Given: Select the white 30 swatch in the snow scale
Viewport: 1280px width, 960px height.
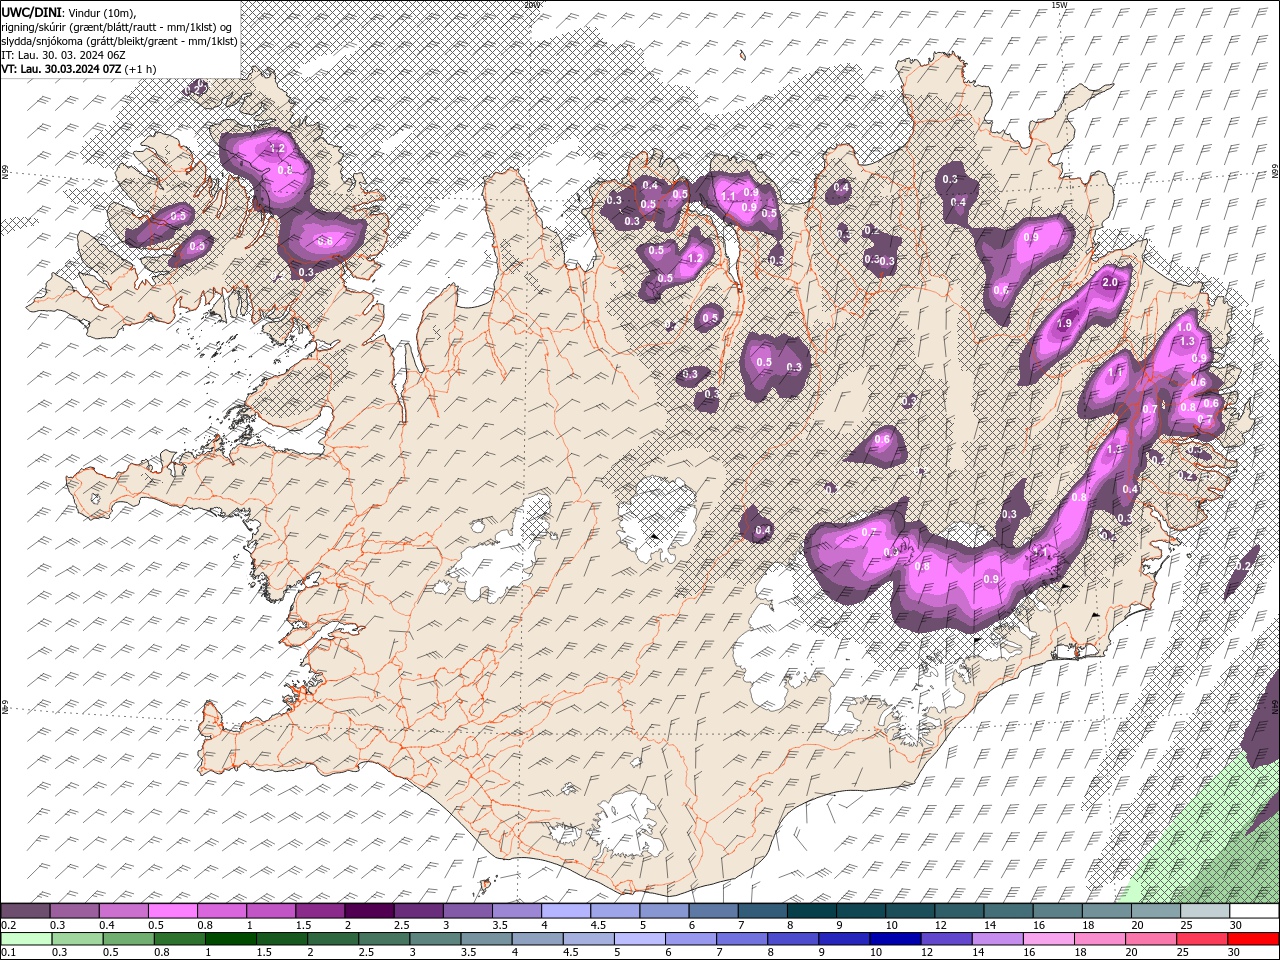Looking at the screenshot, I should pyautogui.click(x=1255, y=912).
